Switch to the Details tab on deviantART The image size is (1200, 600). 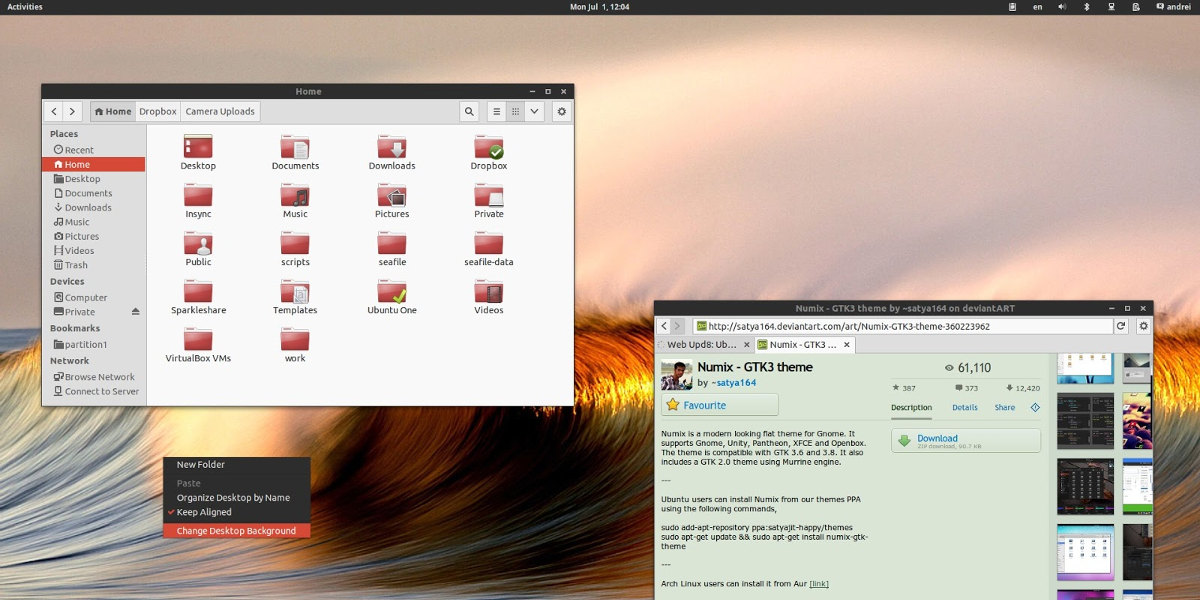pos(965,408)
